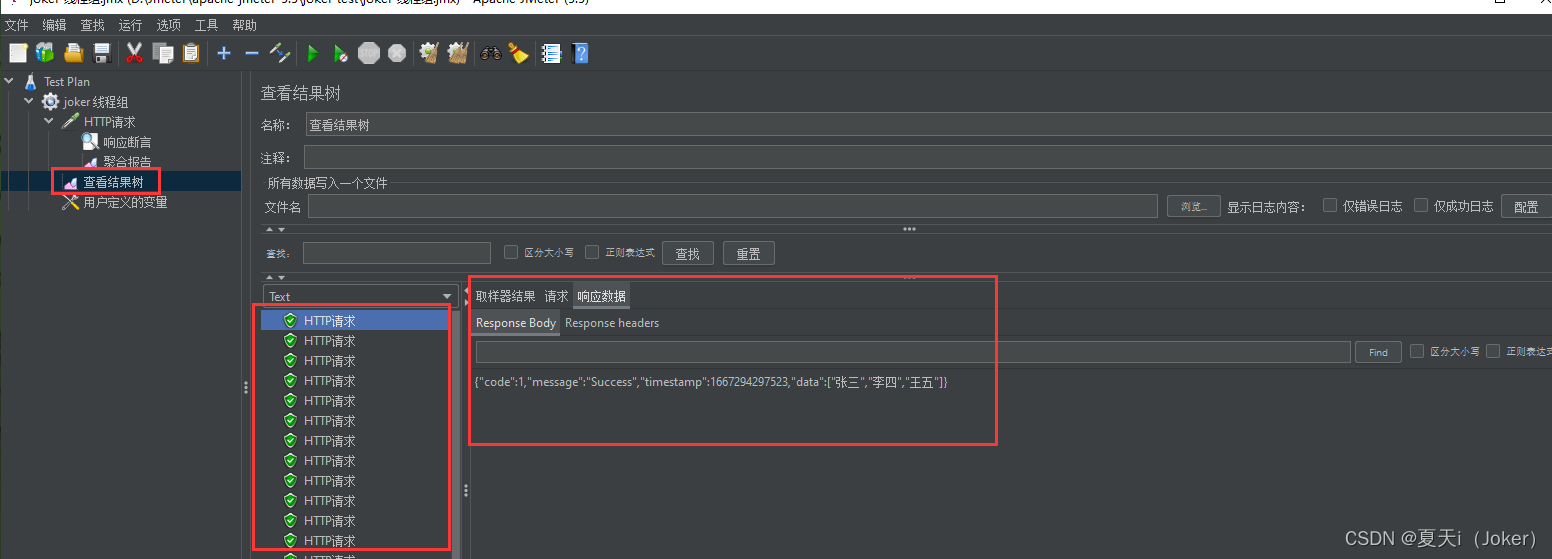Open the Function Helper list icon

[551, 53]
